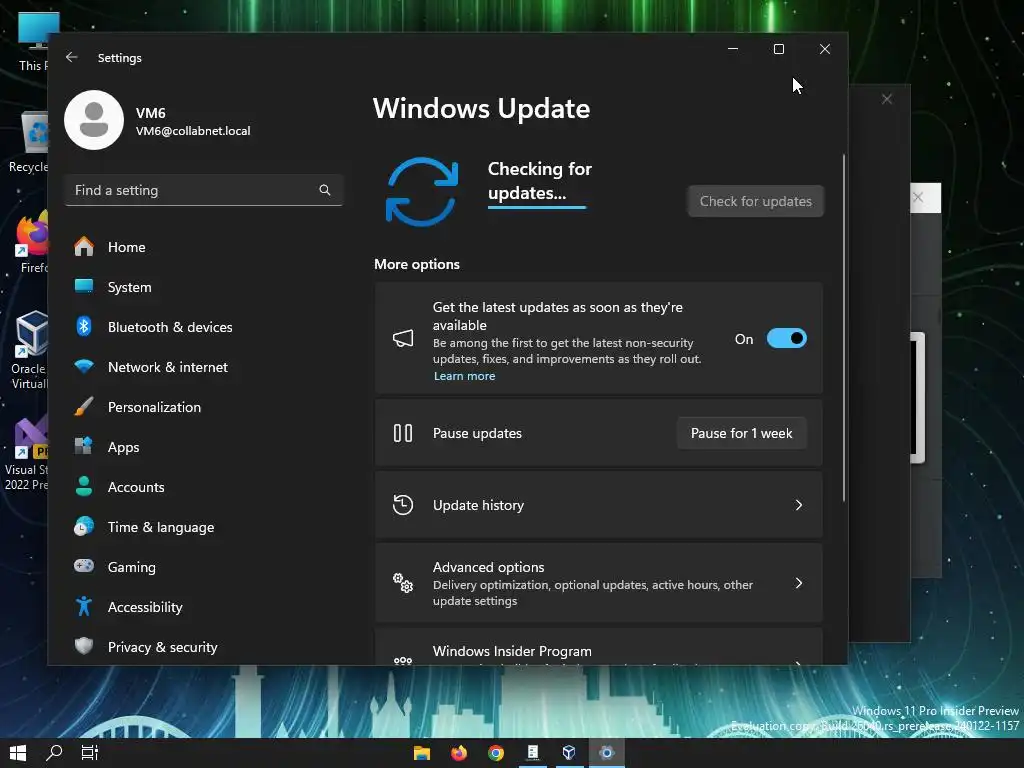Image resolution: width=1024 pixels, height=768 pixels.
Task: Close the dark window behind Settings
Action: point(886,99)
